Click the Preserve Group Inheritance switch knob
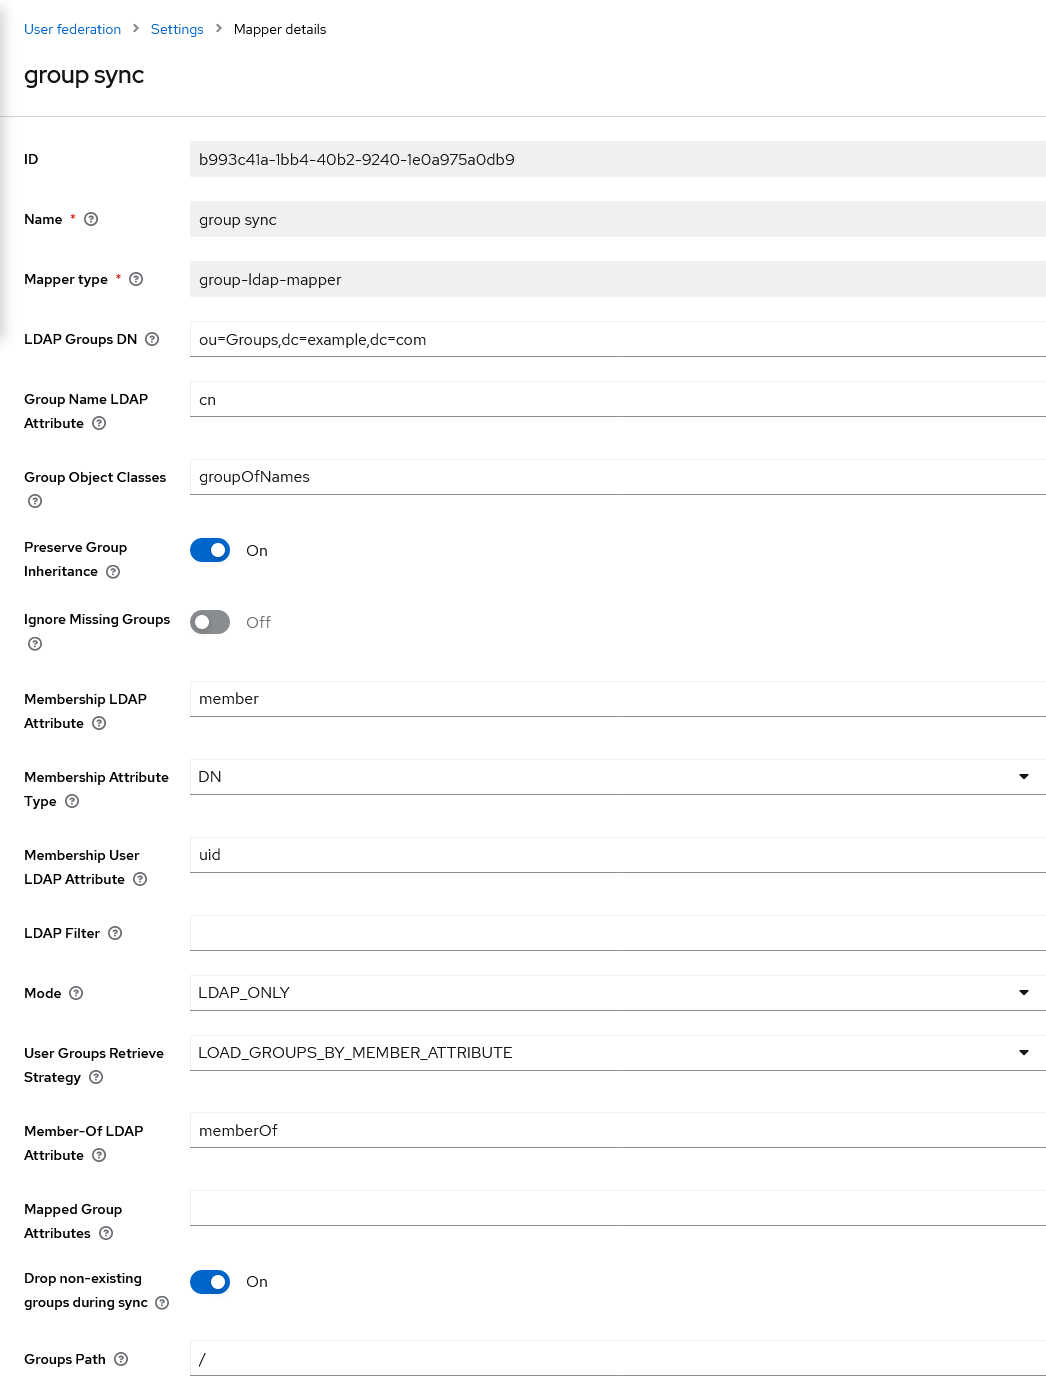The width and height of the screenshot is (1046, 1383). click(218, 550)
